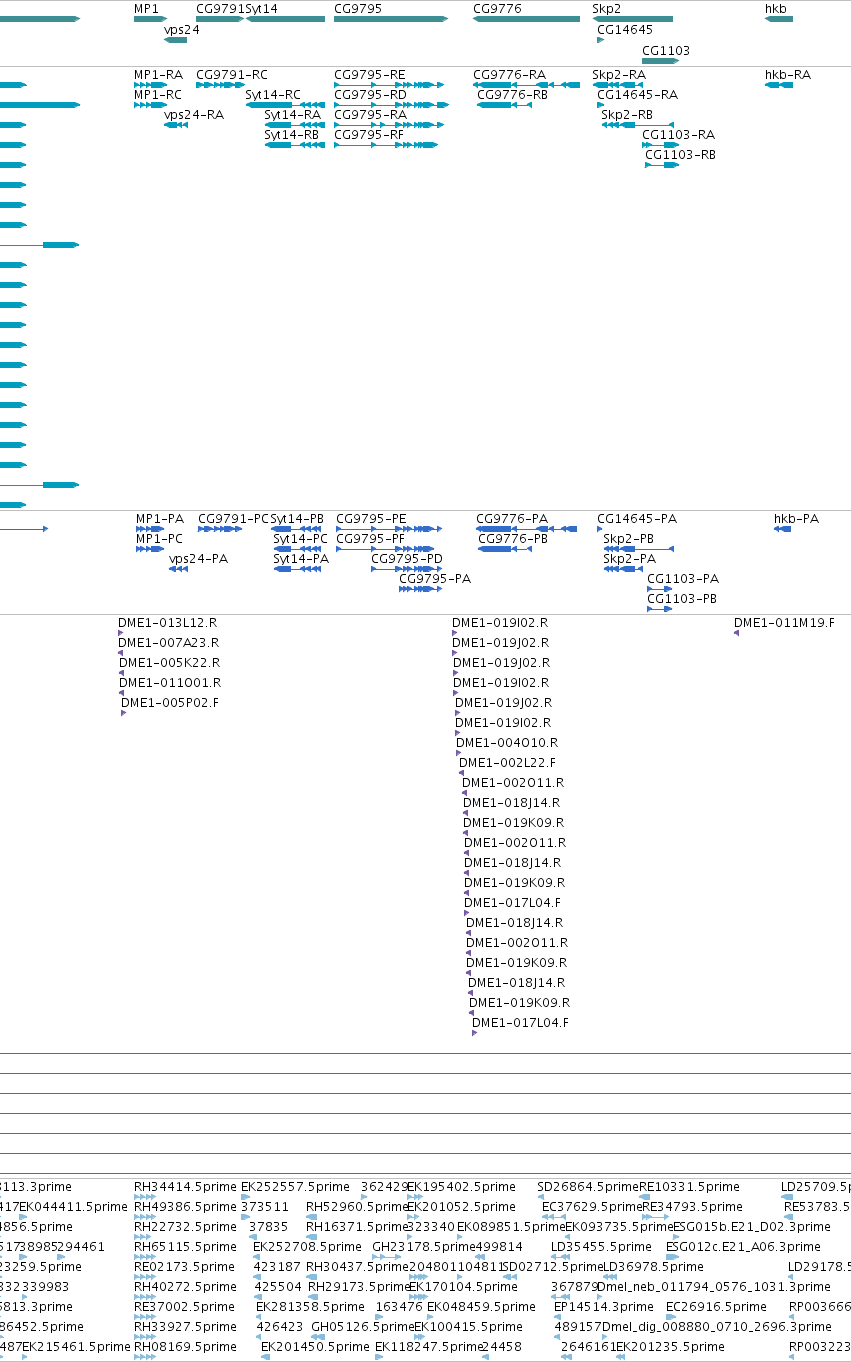Select the CG9795-PD protein label

407,558
